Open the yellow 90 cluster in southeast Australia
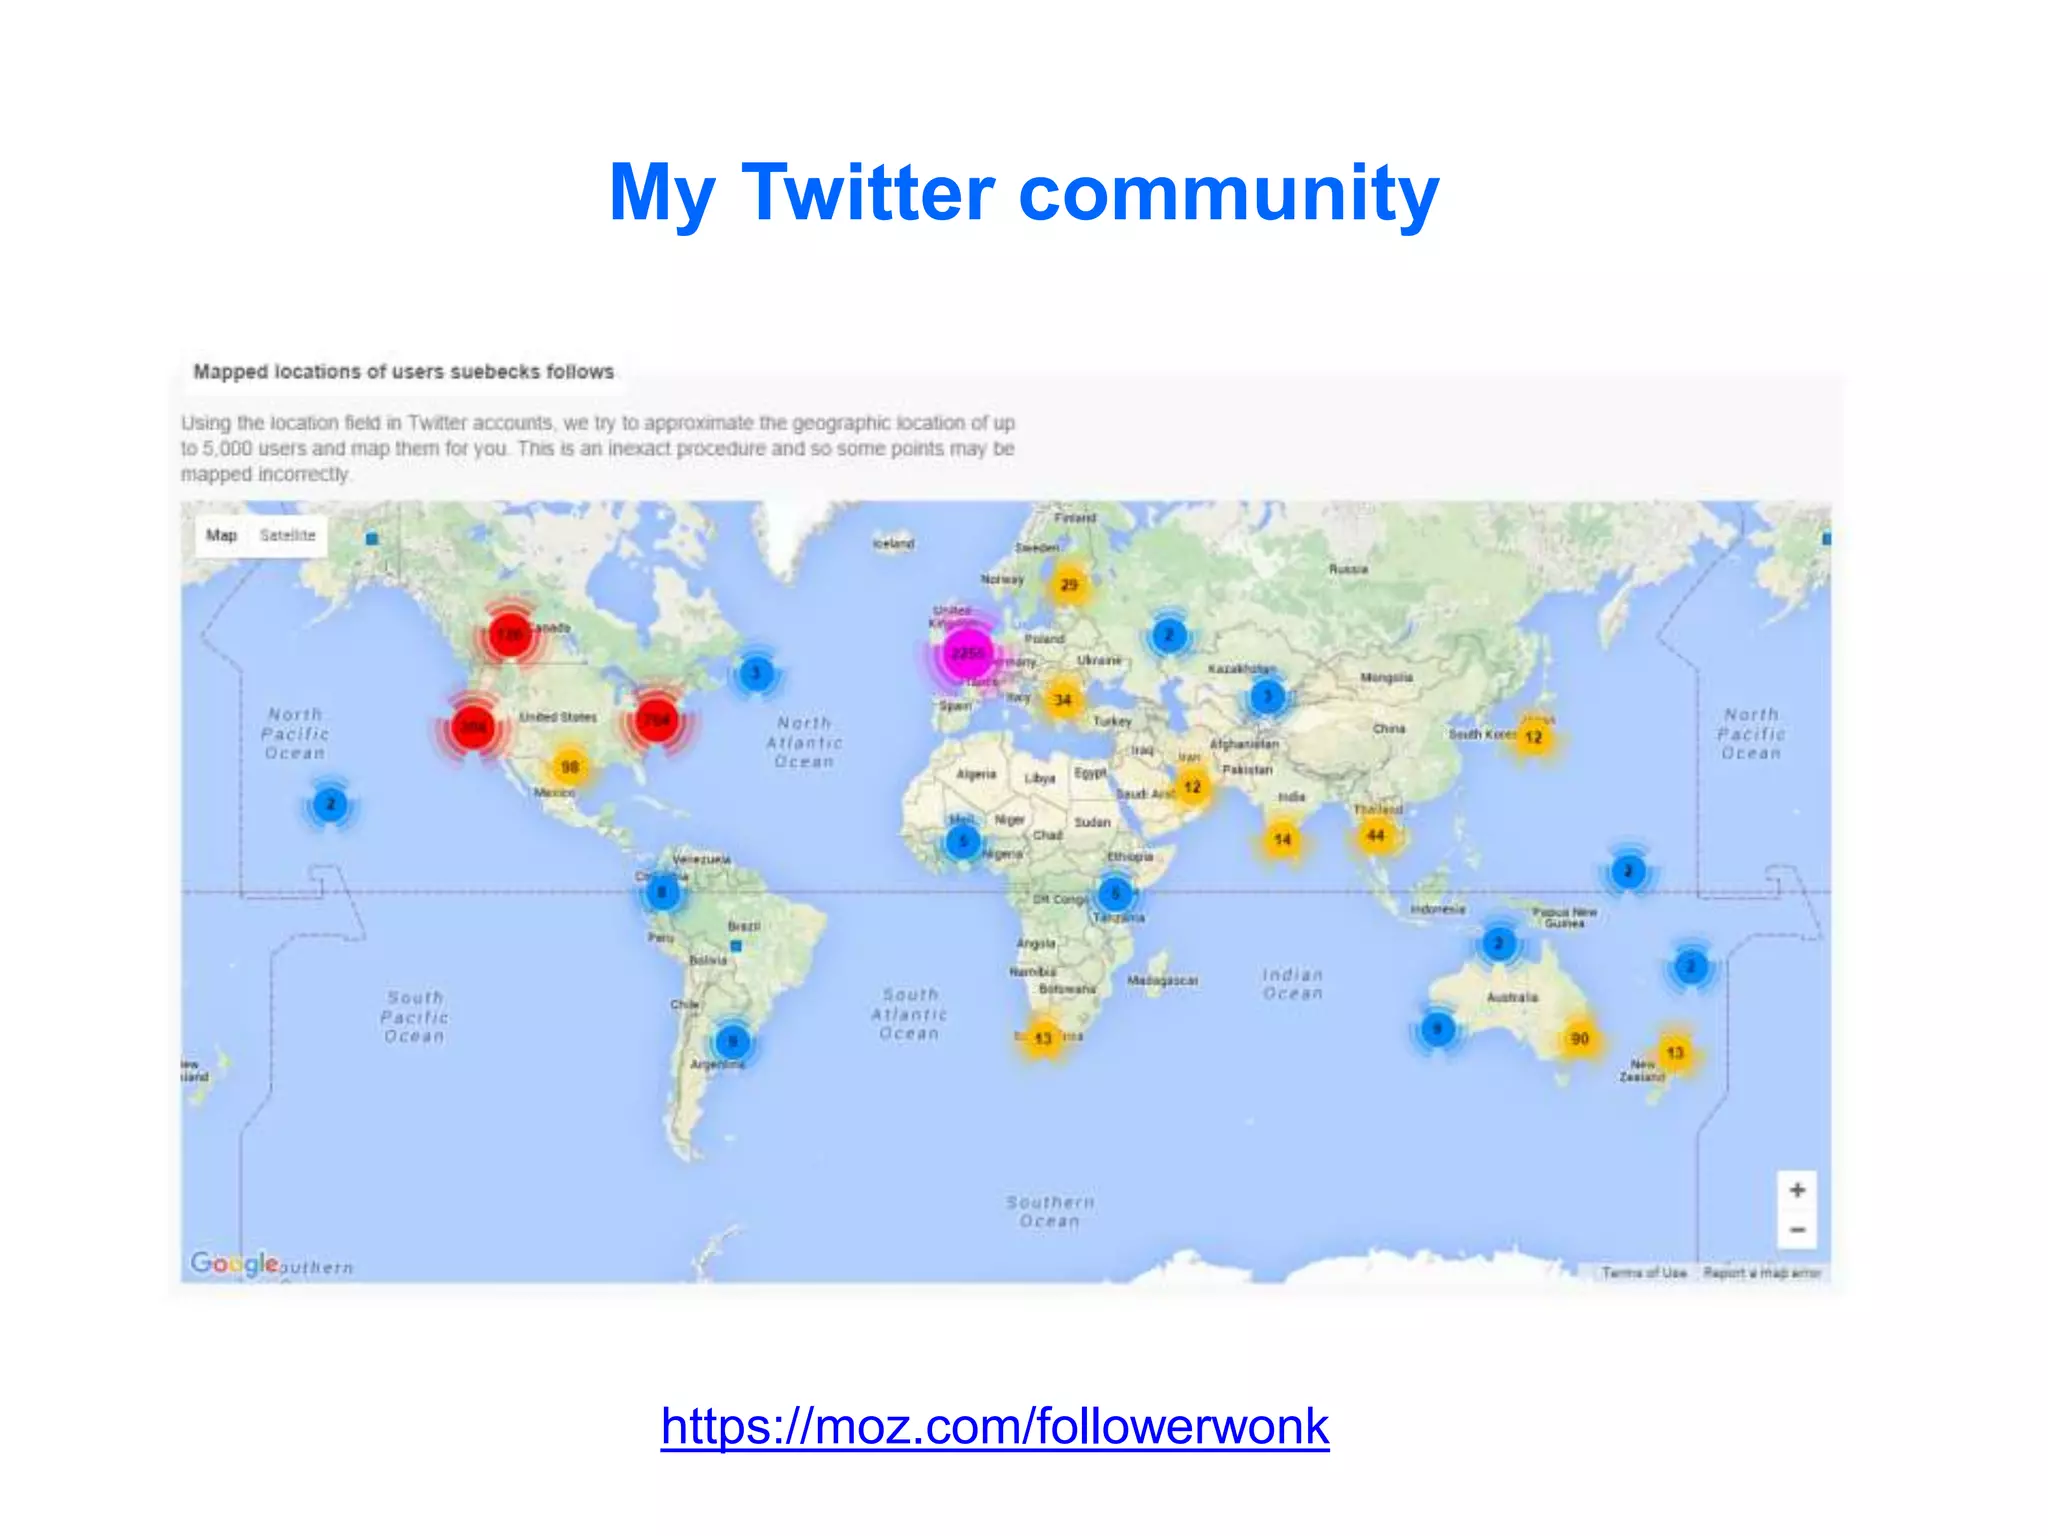2048x1536 pixels. click(1579, 1038)
